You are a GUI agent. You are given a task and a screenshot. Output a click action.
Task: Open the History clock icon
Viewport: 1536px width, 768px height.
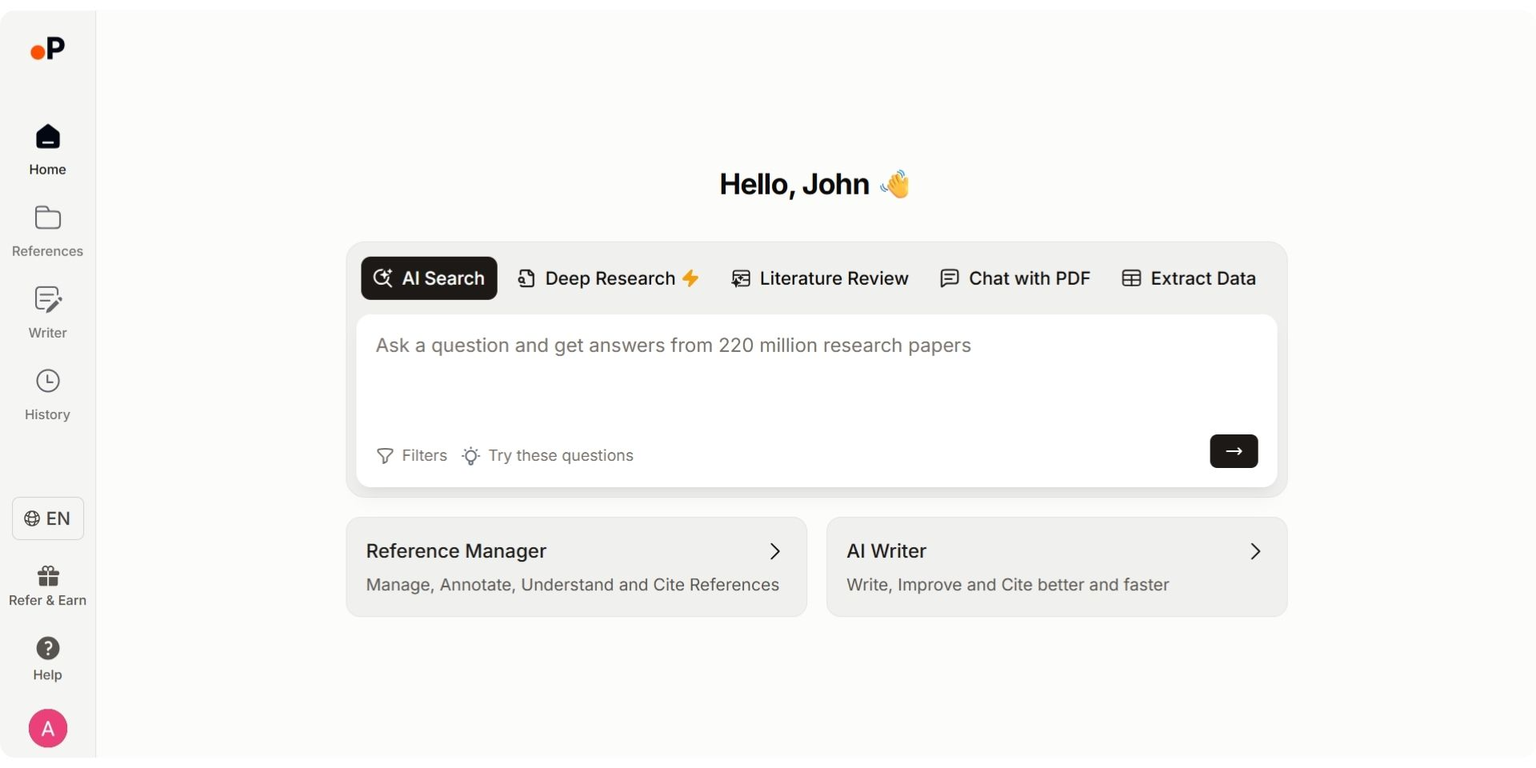(47, 381)
